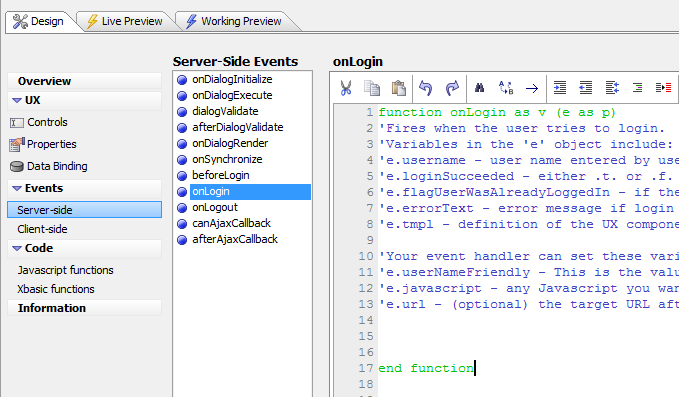Click the red lines toolbar icon
Screen dimensions: 679x397
(x=663, y=88)
